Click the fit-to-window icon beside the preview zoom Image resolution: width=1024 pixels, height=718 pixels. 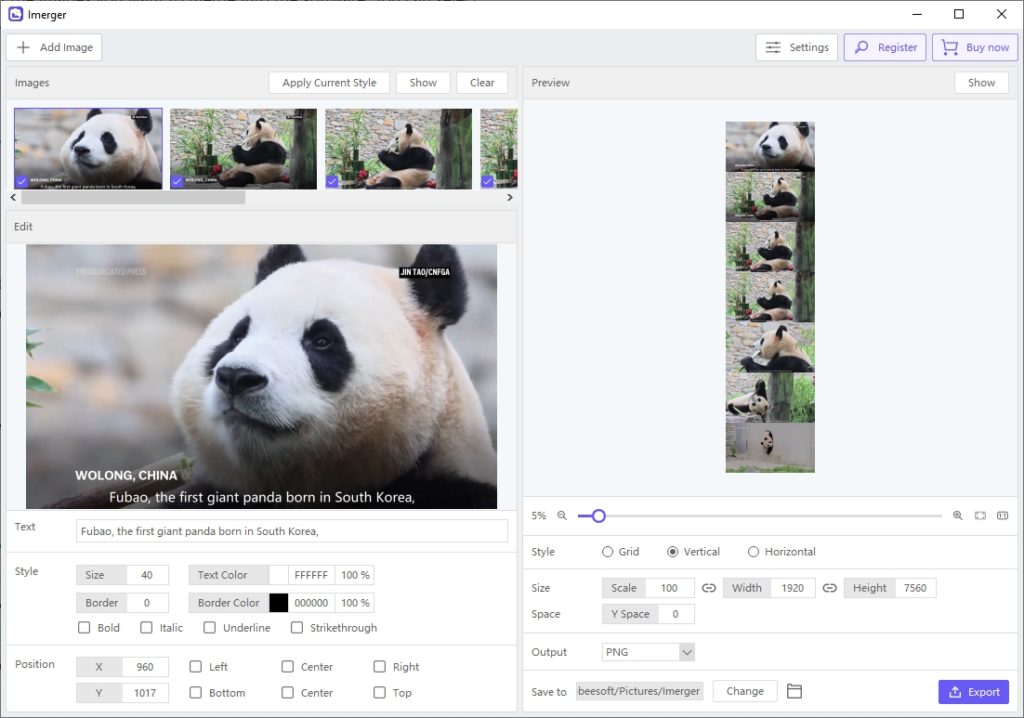point(981,516)
